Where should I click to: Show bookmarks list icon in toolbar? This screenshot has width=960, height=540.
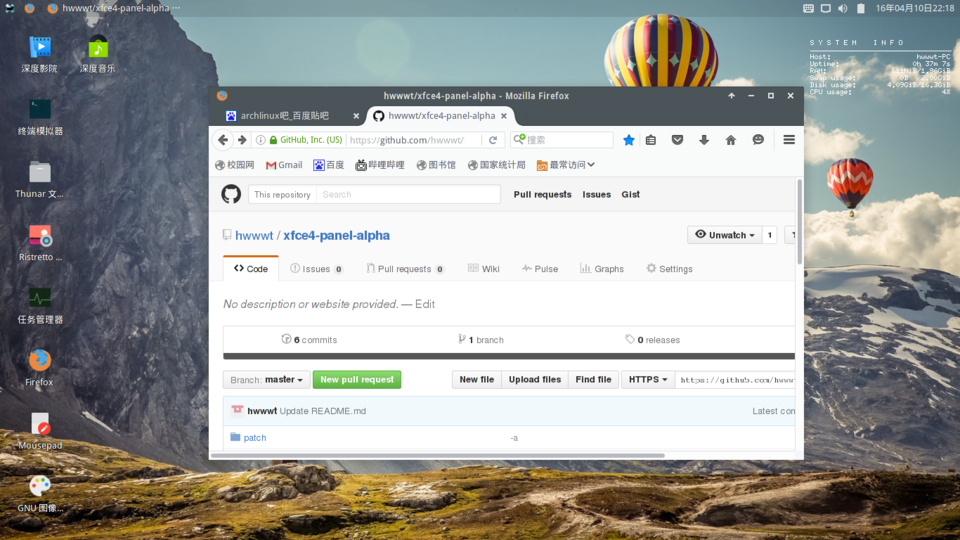[x=651, y=140]
